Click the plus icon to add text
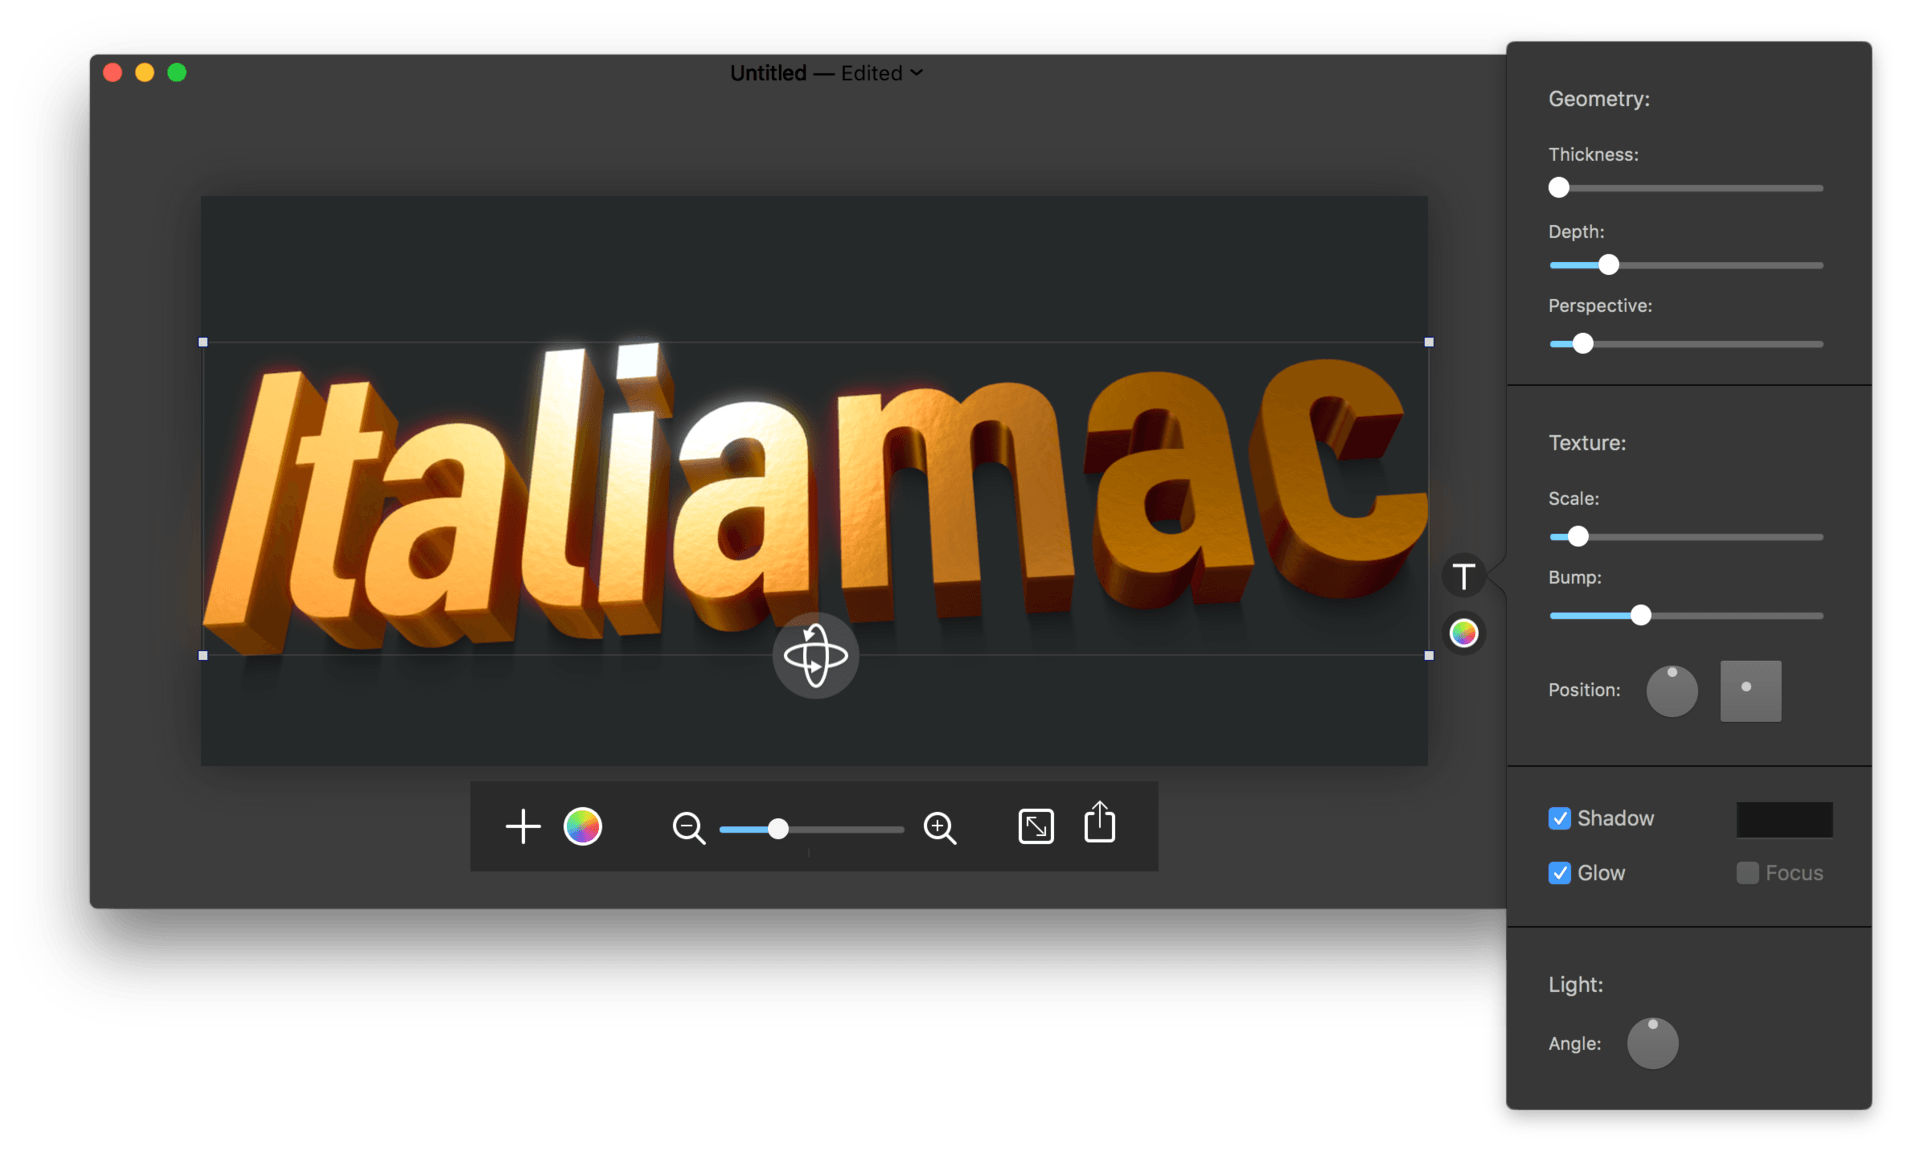Viewport: 1920px width, 1164px height. click(x=523, y=827)
